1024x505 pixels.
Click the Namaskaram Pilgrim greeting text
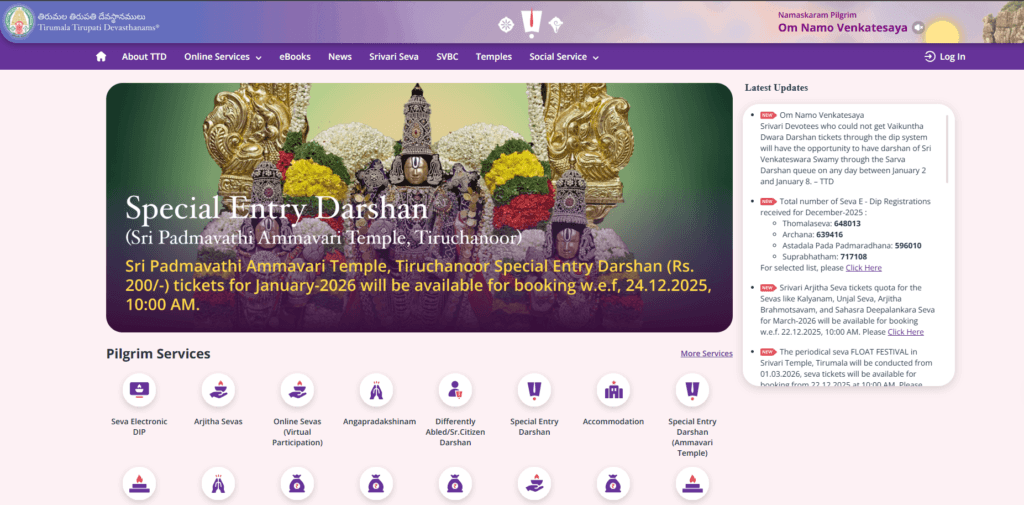pos(817,14)
